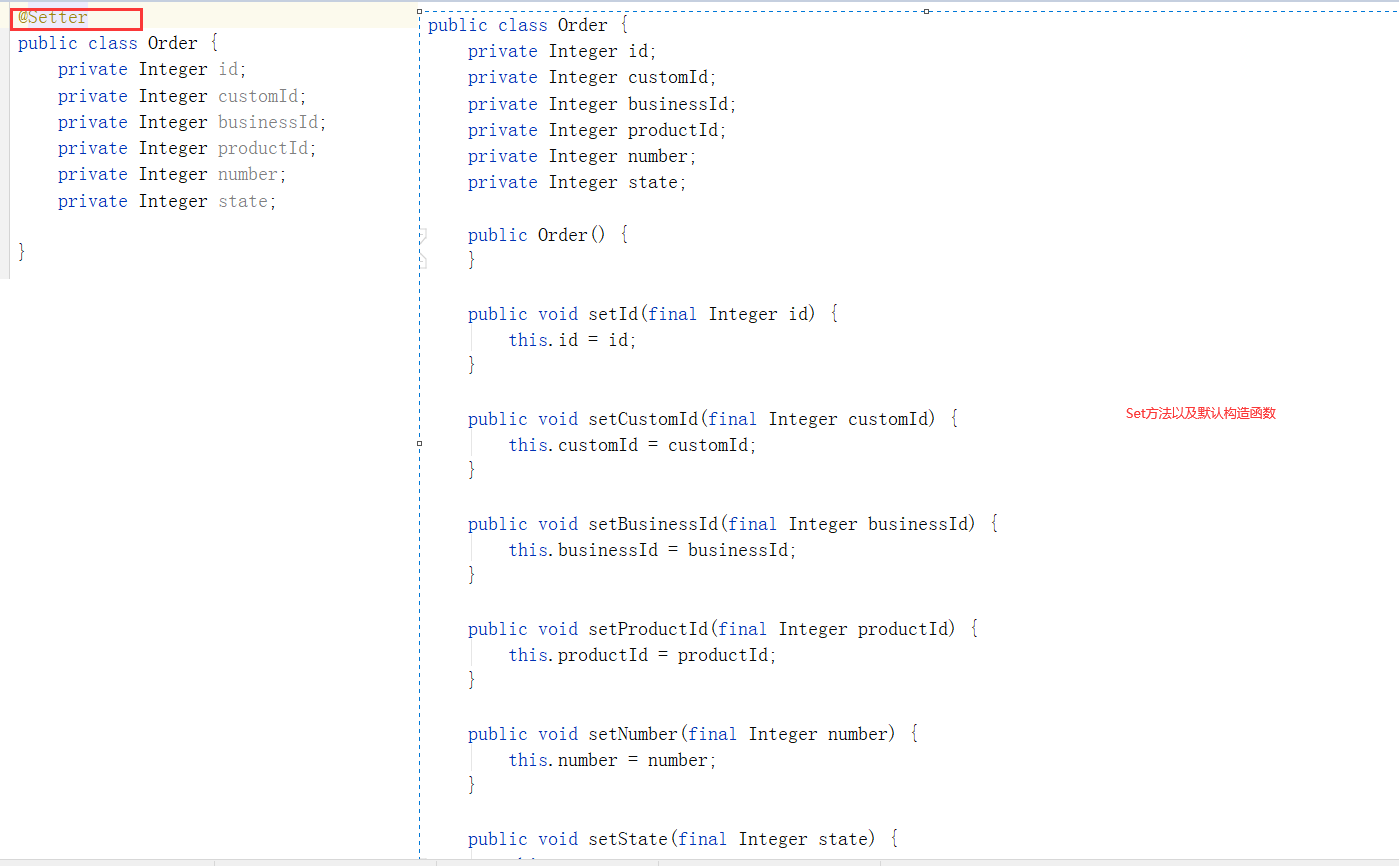
Task: Click 'private Integer state;' in left editor
Action: [x=167, y=201]
